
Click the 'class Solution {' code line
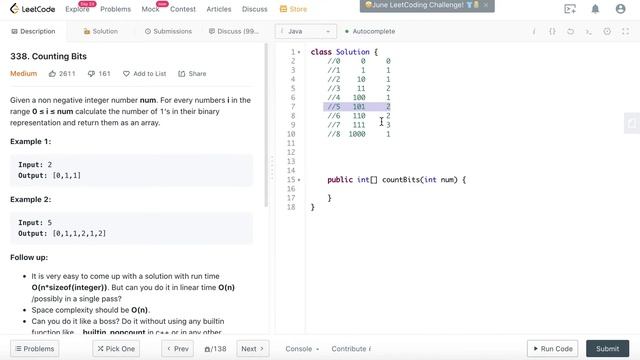[344, 52]
